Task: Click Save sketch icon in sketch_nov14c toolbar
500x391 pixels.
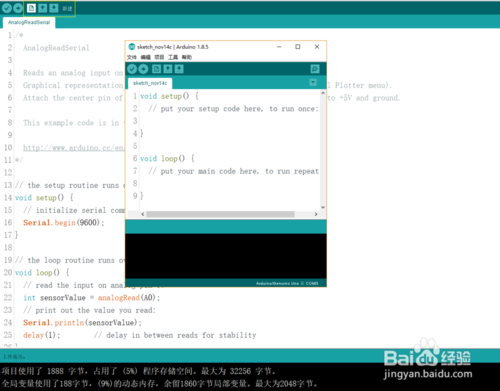Action: (179, 69)
